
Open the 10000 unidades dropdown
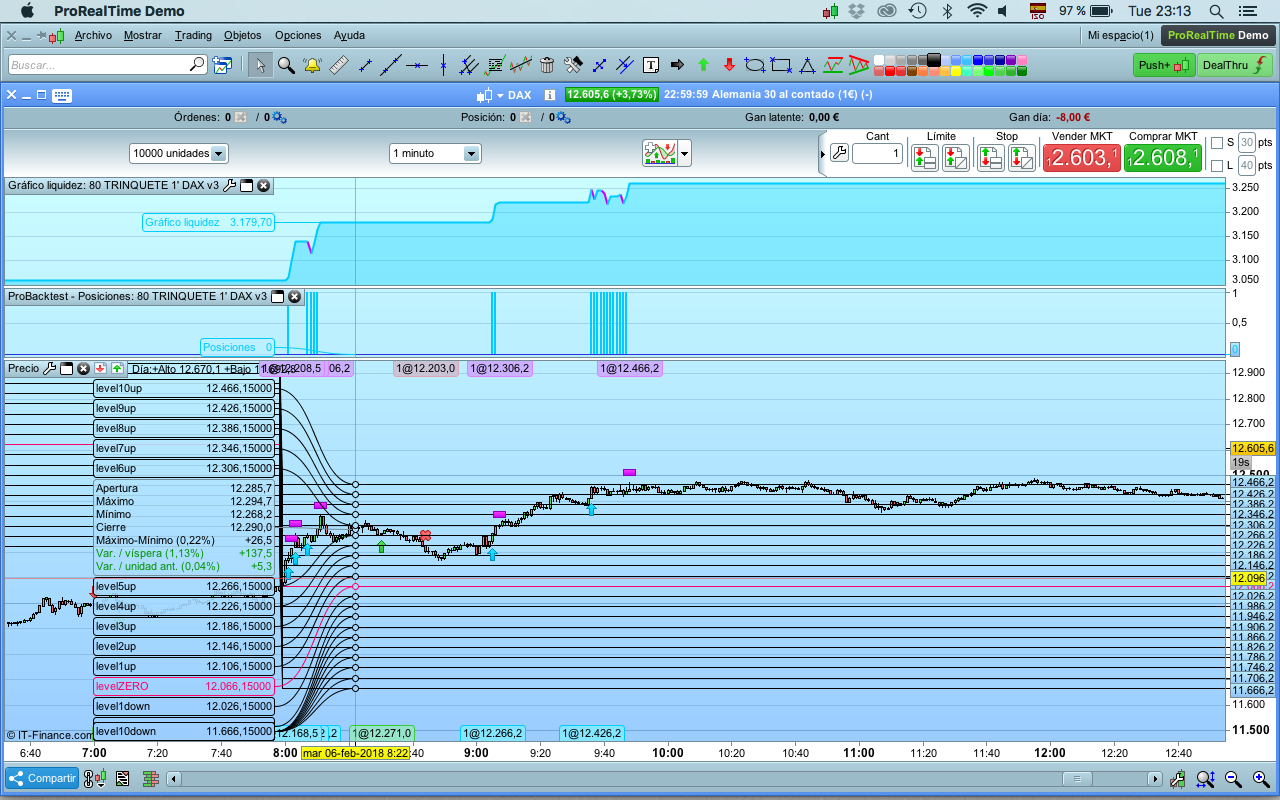click(179, 153)
